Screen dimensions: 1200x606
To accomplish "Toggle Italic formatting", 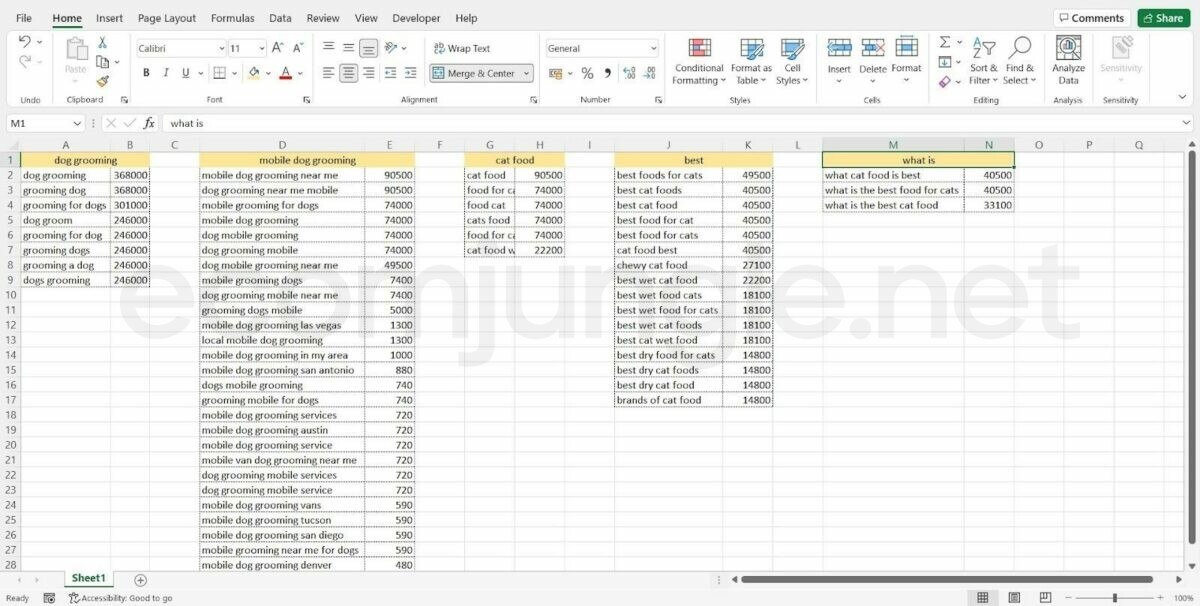I will pos(166,73).
